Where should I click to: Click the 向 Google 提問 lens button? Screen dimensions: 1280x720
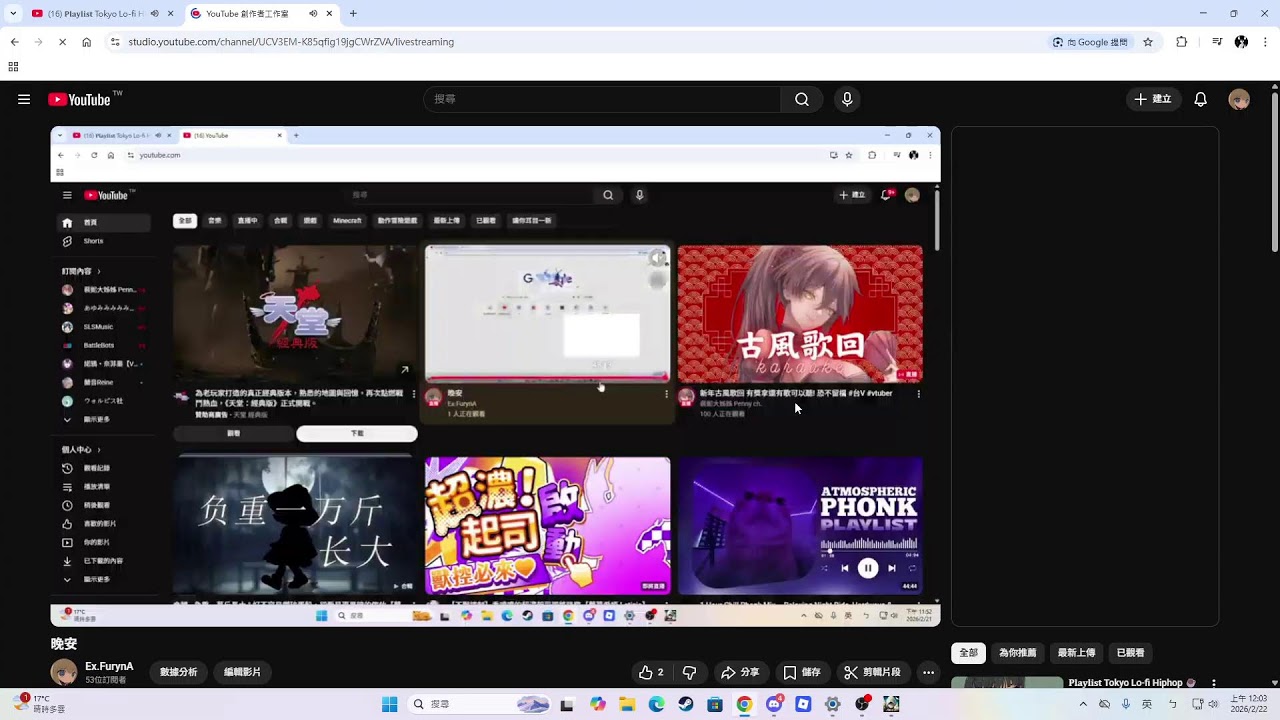1090,42
